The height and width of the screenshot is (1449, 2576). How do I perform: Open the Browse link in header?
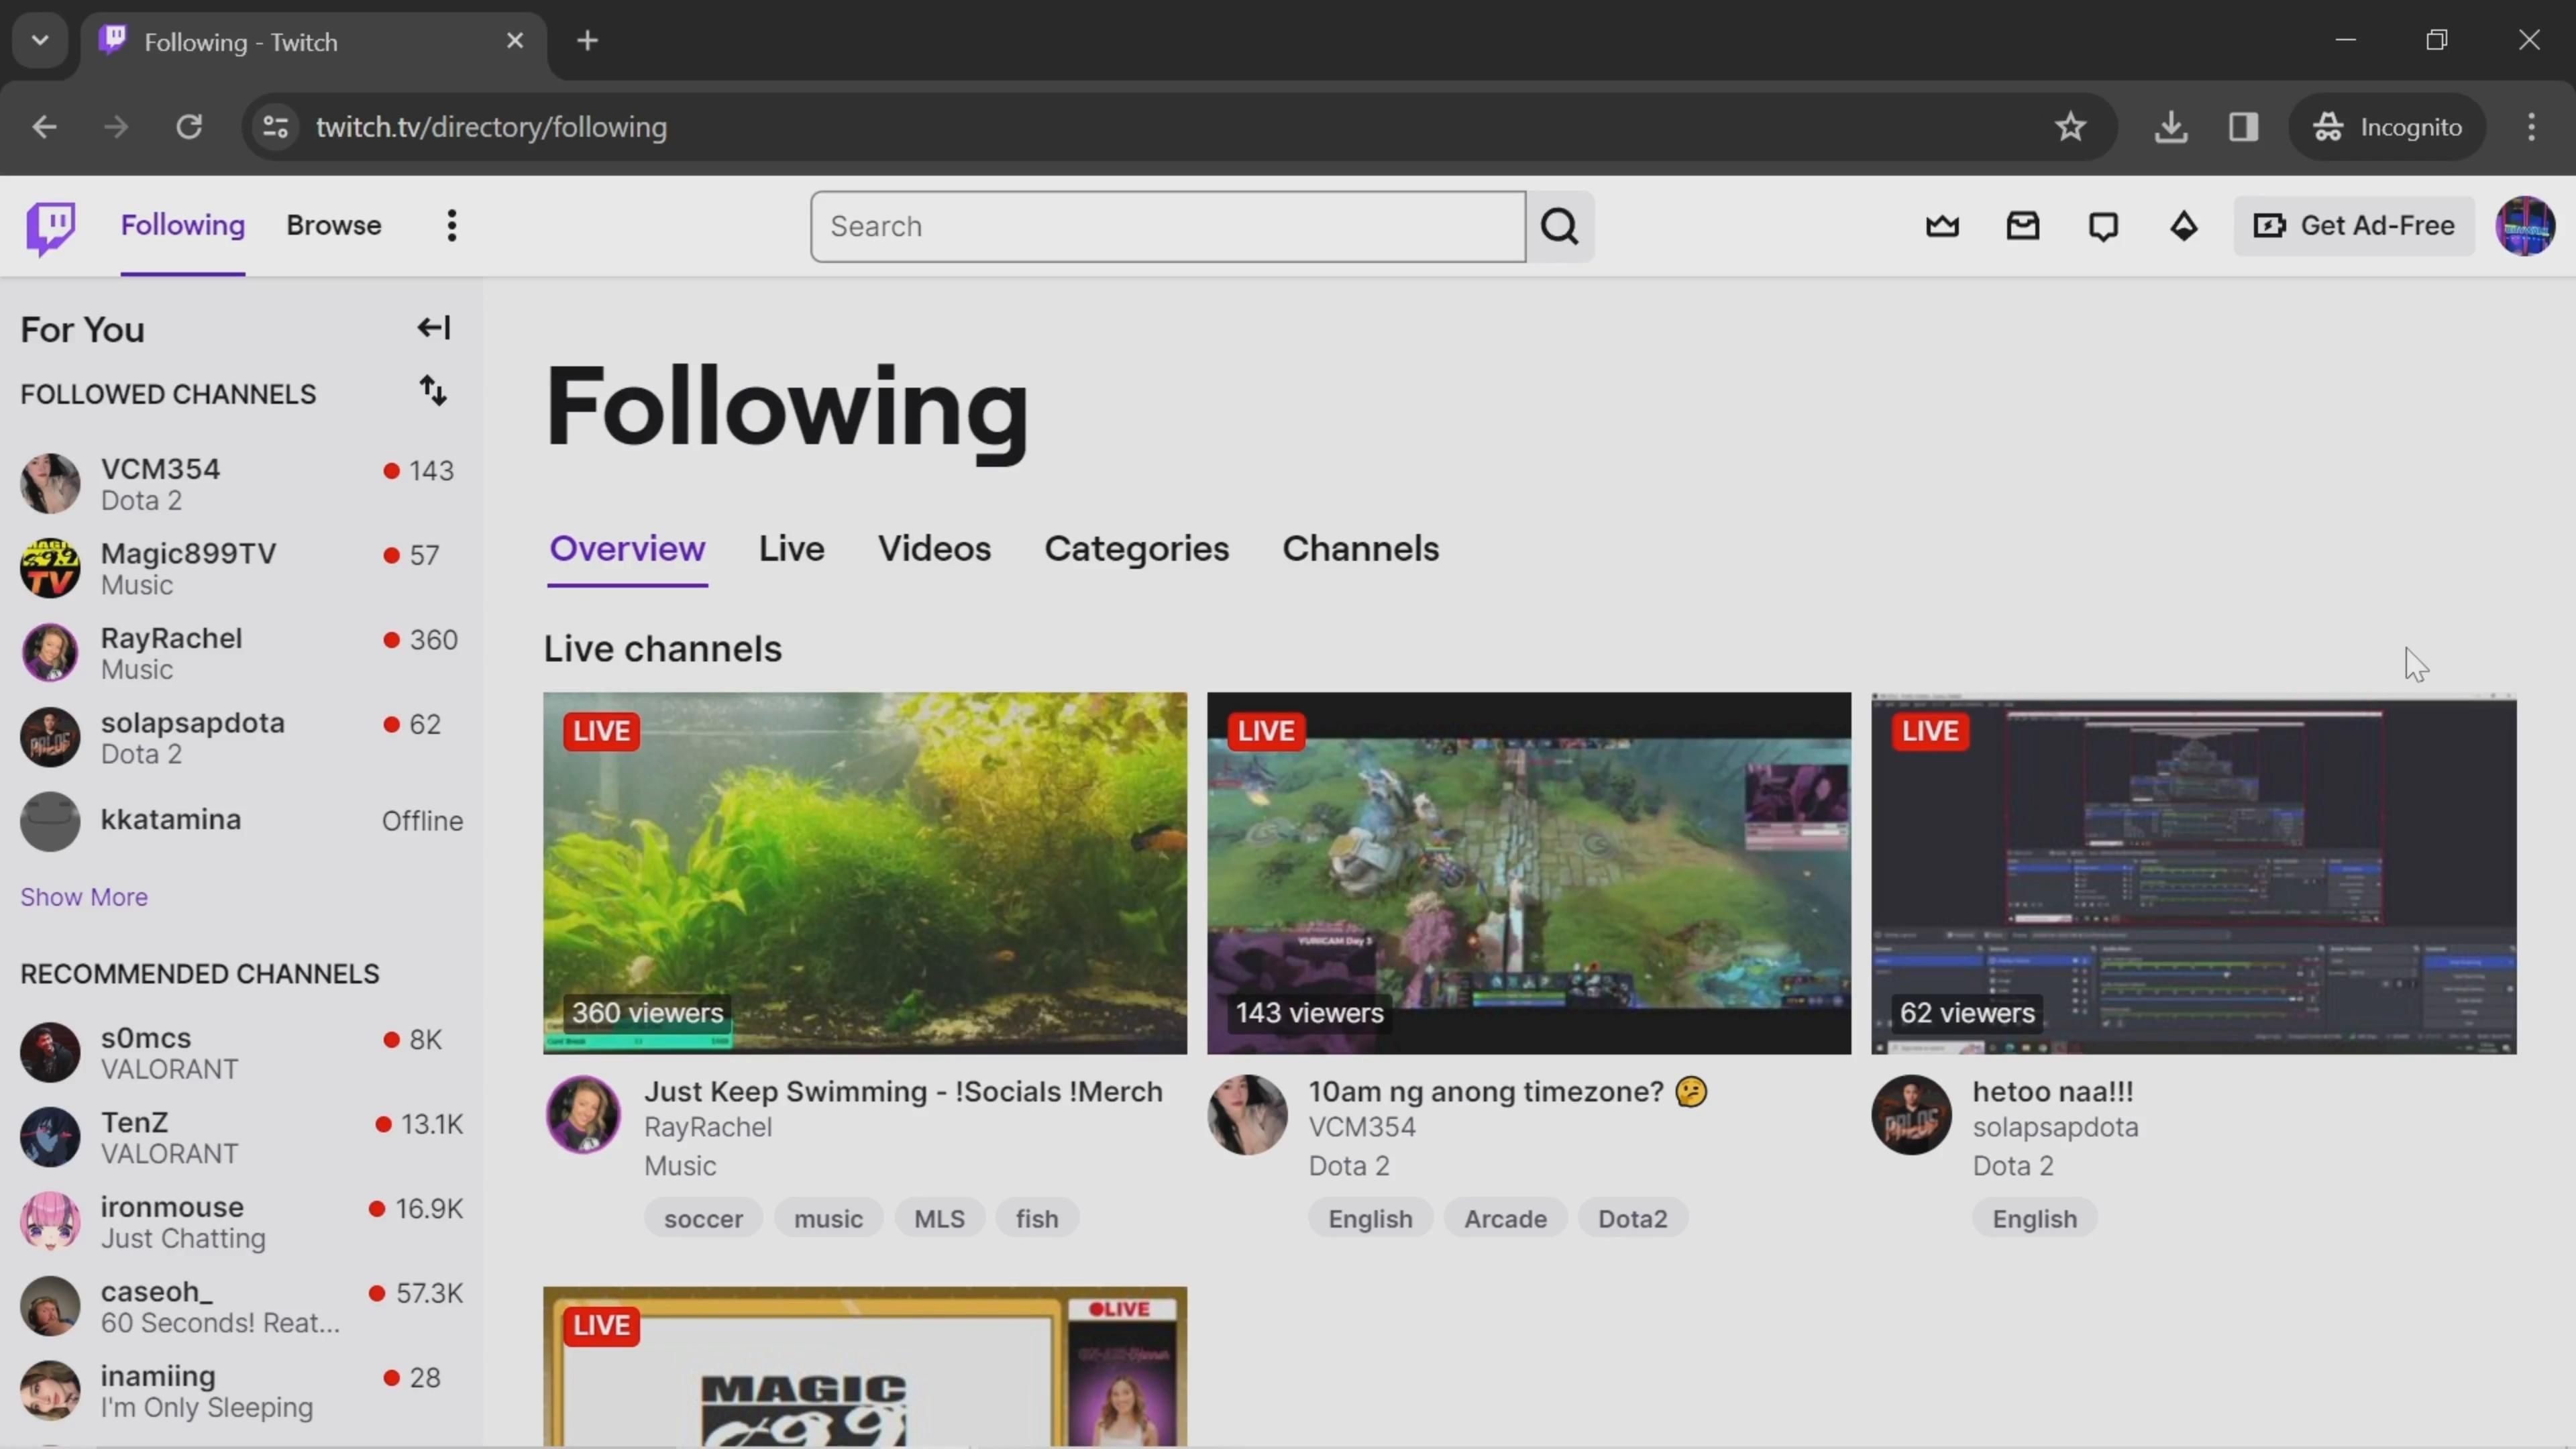point(333,226)
